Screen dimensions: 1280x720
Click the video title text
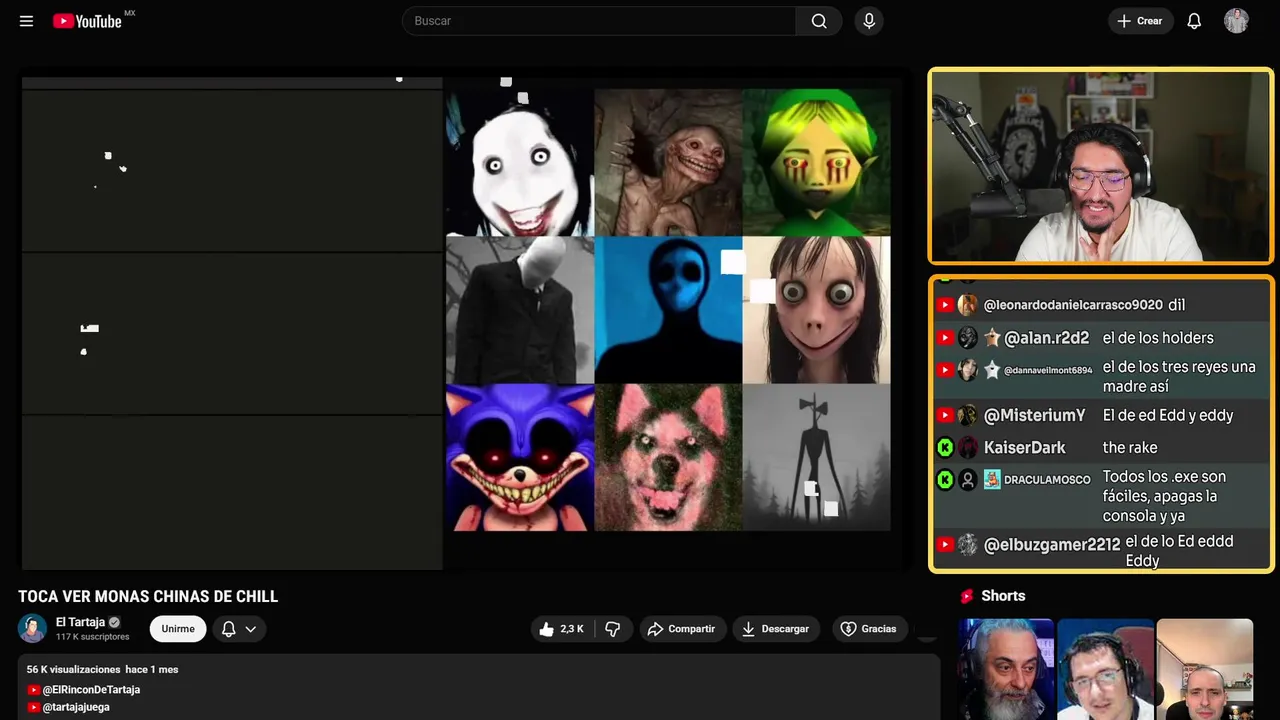[148, 596]
